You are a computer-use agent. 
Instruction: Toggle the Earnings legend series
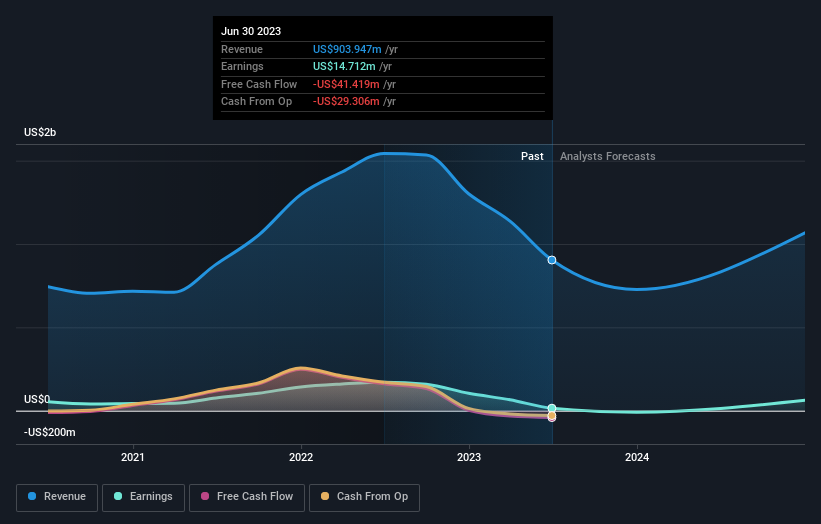tap(143, 497)
